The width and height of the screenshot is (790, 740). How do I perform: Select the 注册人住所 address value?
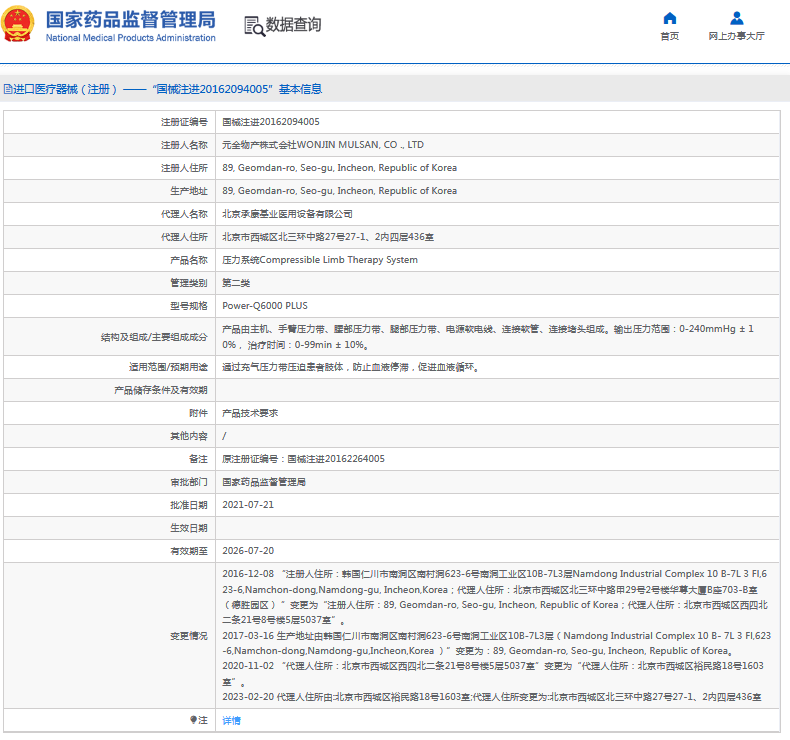pyautogui.click(x=340, y=168)
